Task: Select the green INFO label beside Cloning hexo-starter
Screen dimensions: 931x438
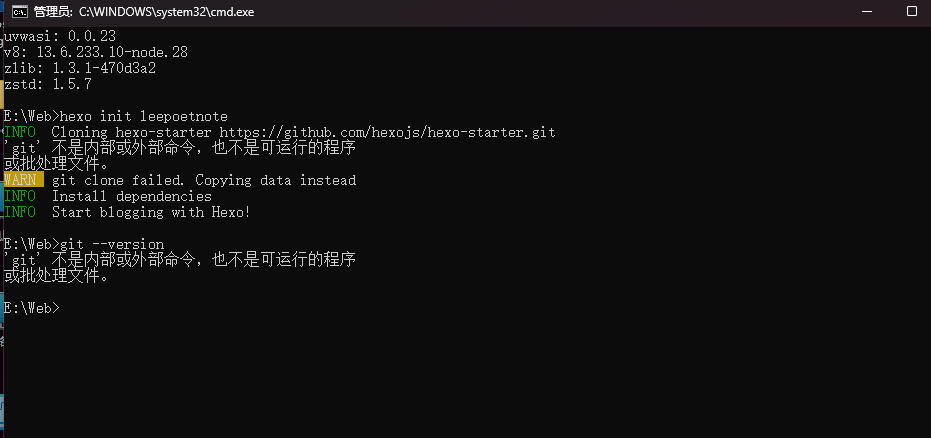Action: coord(20,132)
